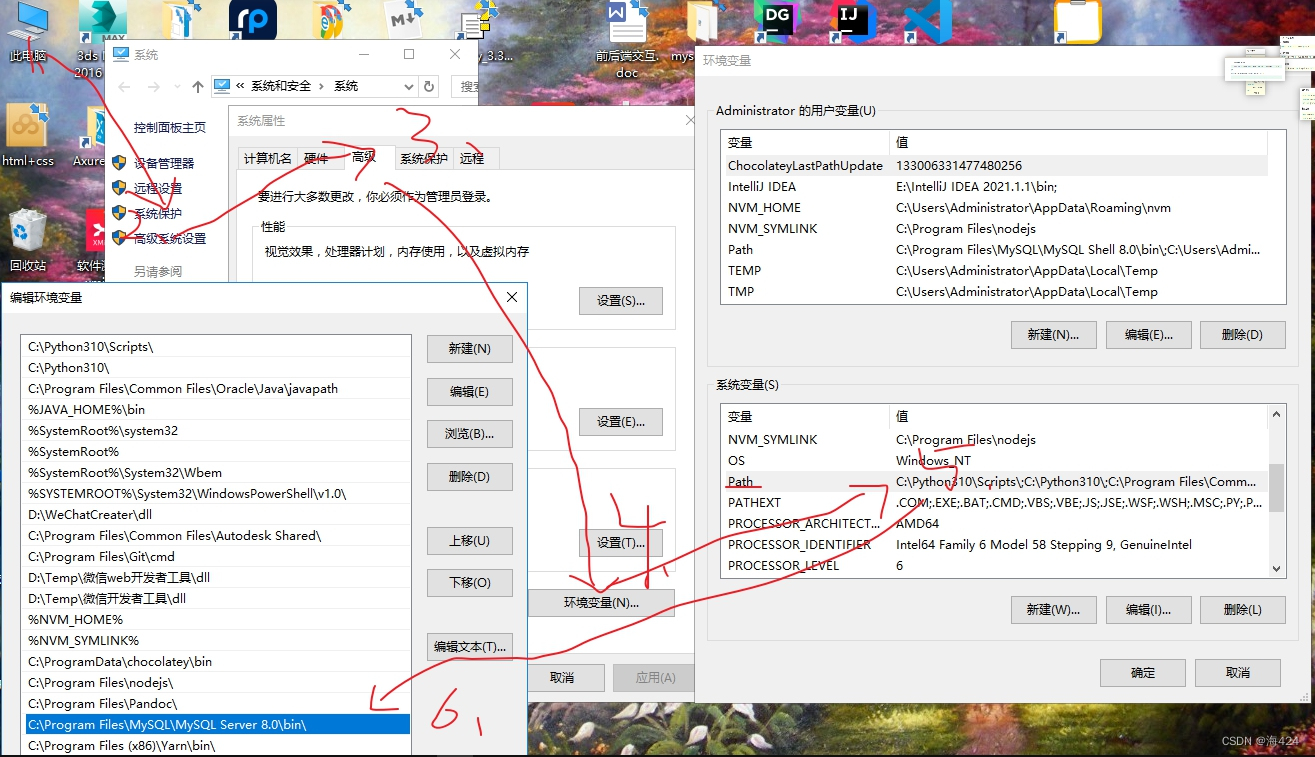1315x757 pixels.
Task: Click system variables 新建(W)... button
Action: coord(1053,609)
